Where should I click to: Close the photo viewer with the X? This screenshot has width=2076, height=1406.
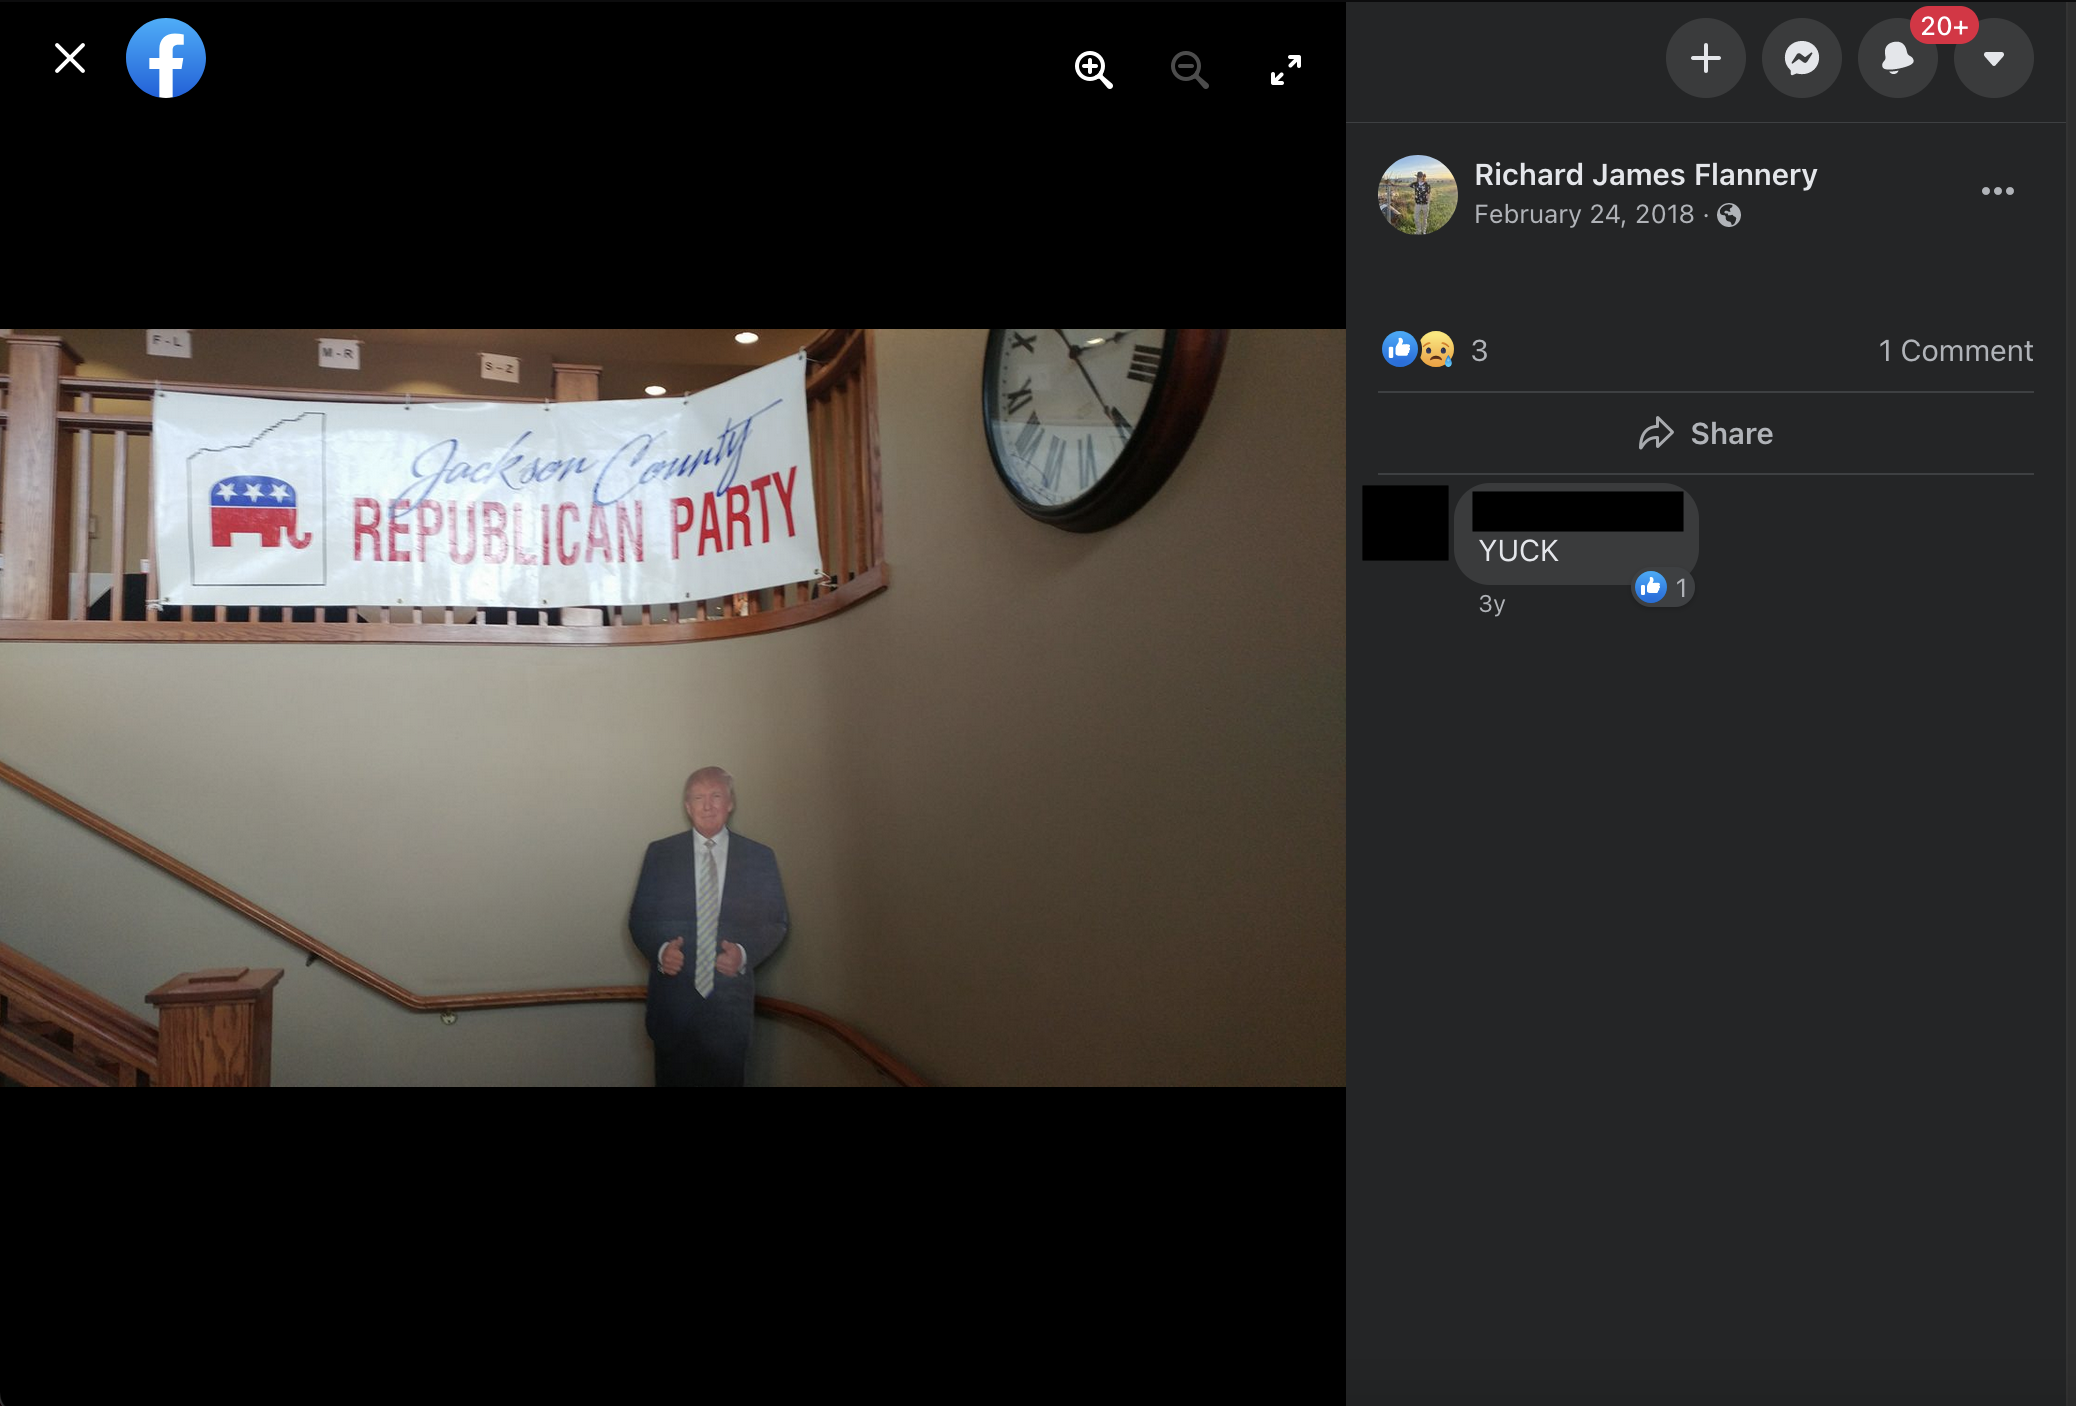pyautogui.click(x=70, y=58)
